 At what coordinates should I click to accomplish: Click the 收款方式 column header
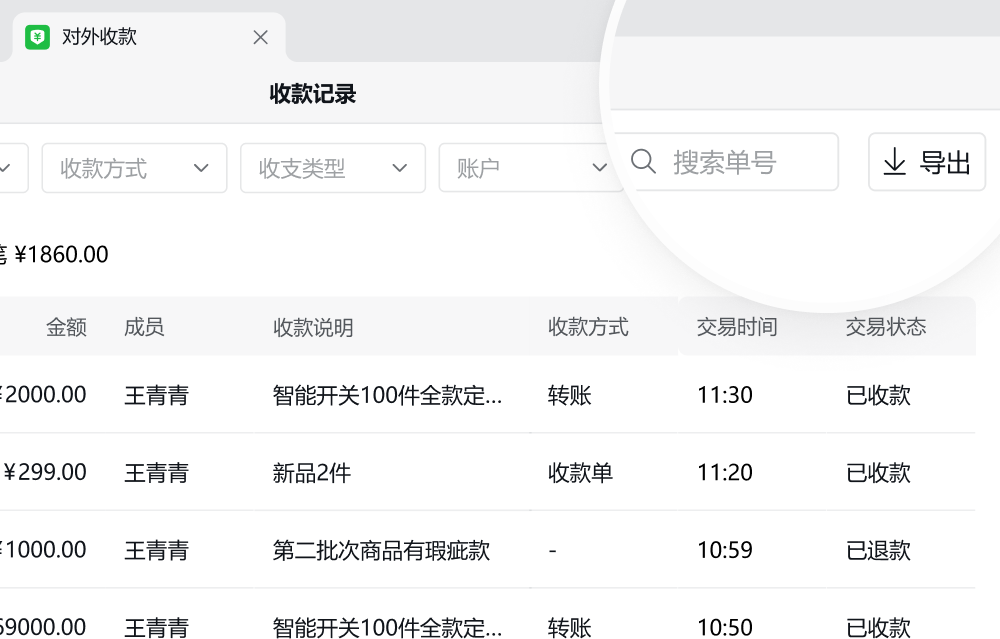tap(588, 327)
